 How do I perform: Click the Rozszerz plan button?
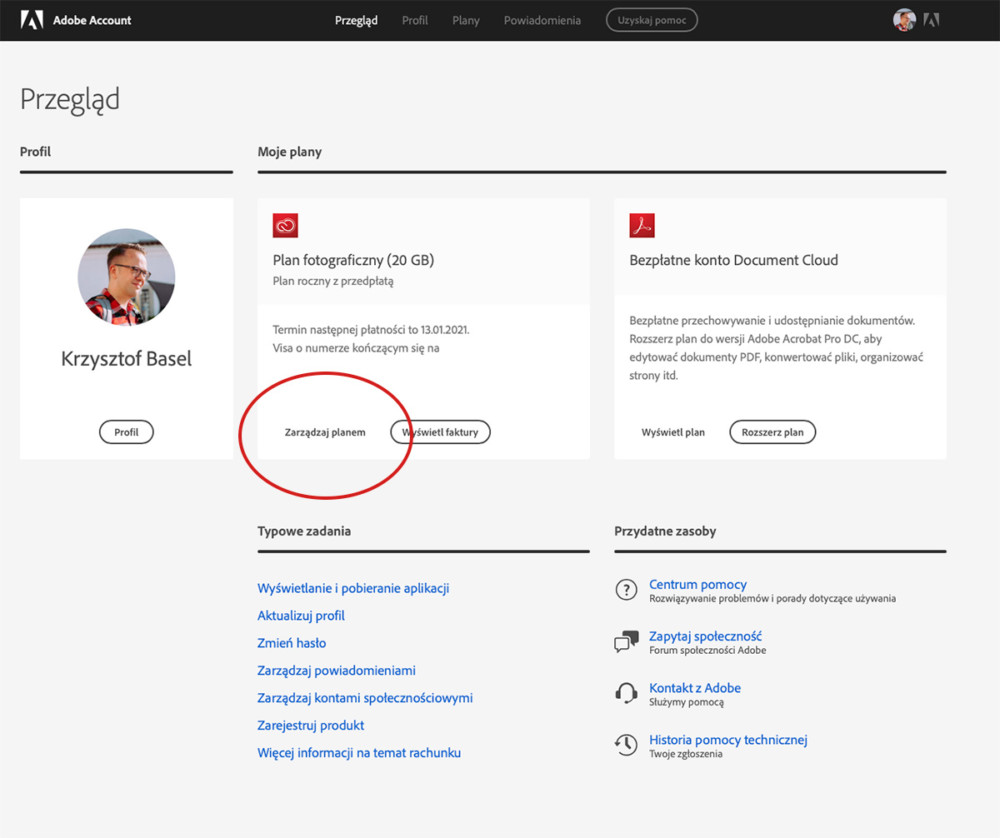[772, 432]
